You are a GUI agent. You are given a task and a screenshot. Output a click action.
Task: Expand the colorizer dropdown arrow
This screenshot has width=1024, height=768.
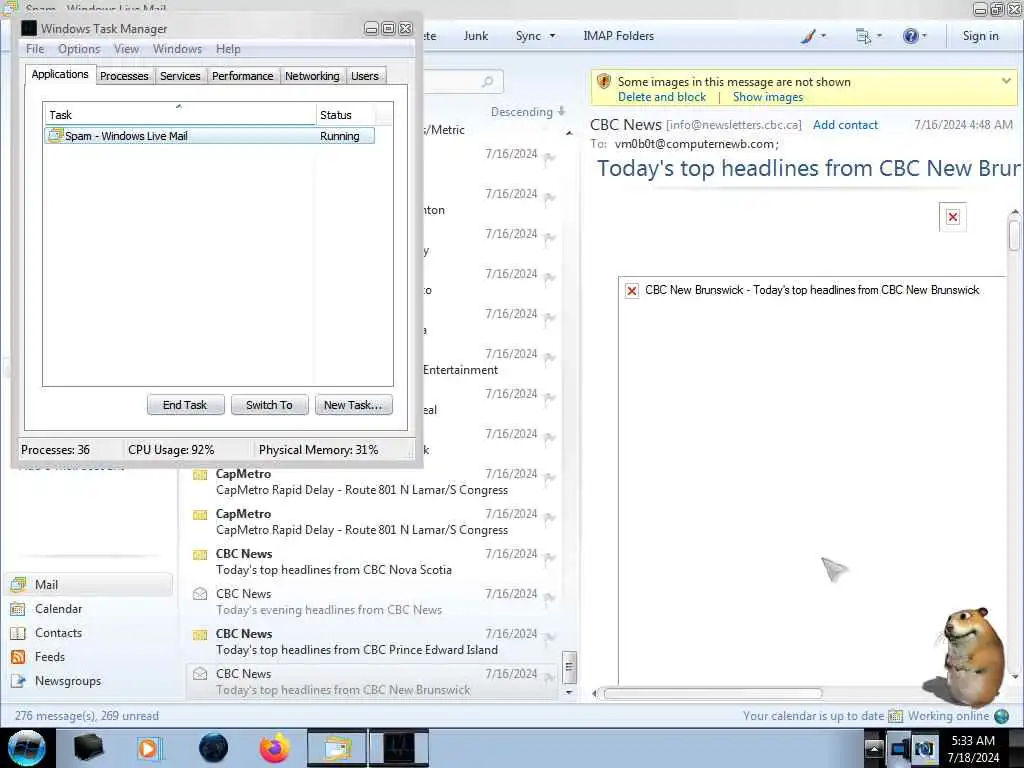coord(824,36)
